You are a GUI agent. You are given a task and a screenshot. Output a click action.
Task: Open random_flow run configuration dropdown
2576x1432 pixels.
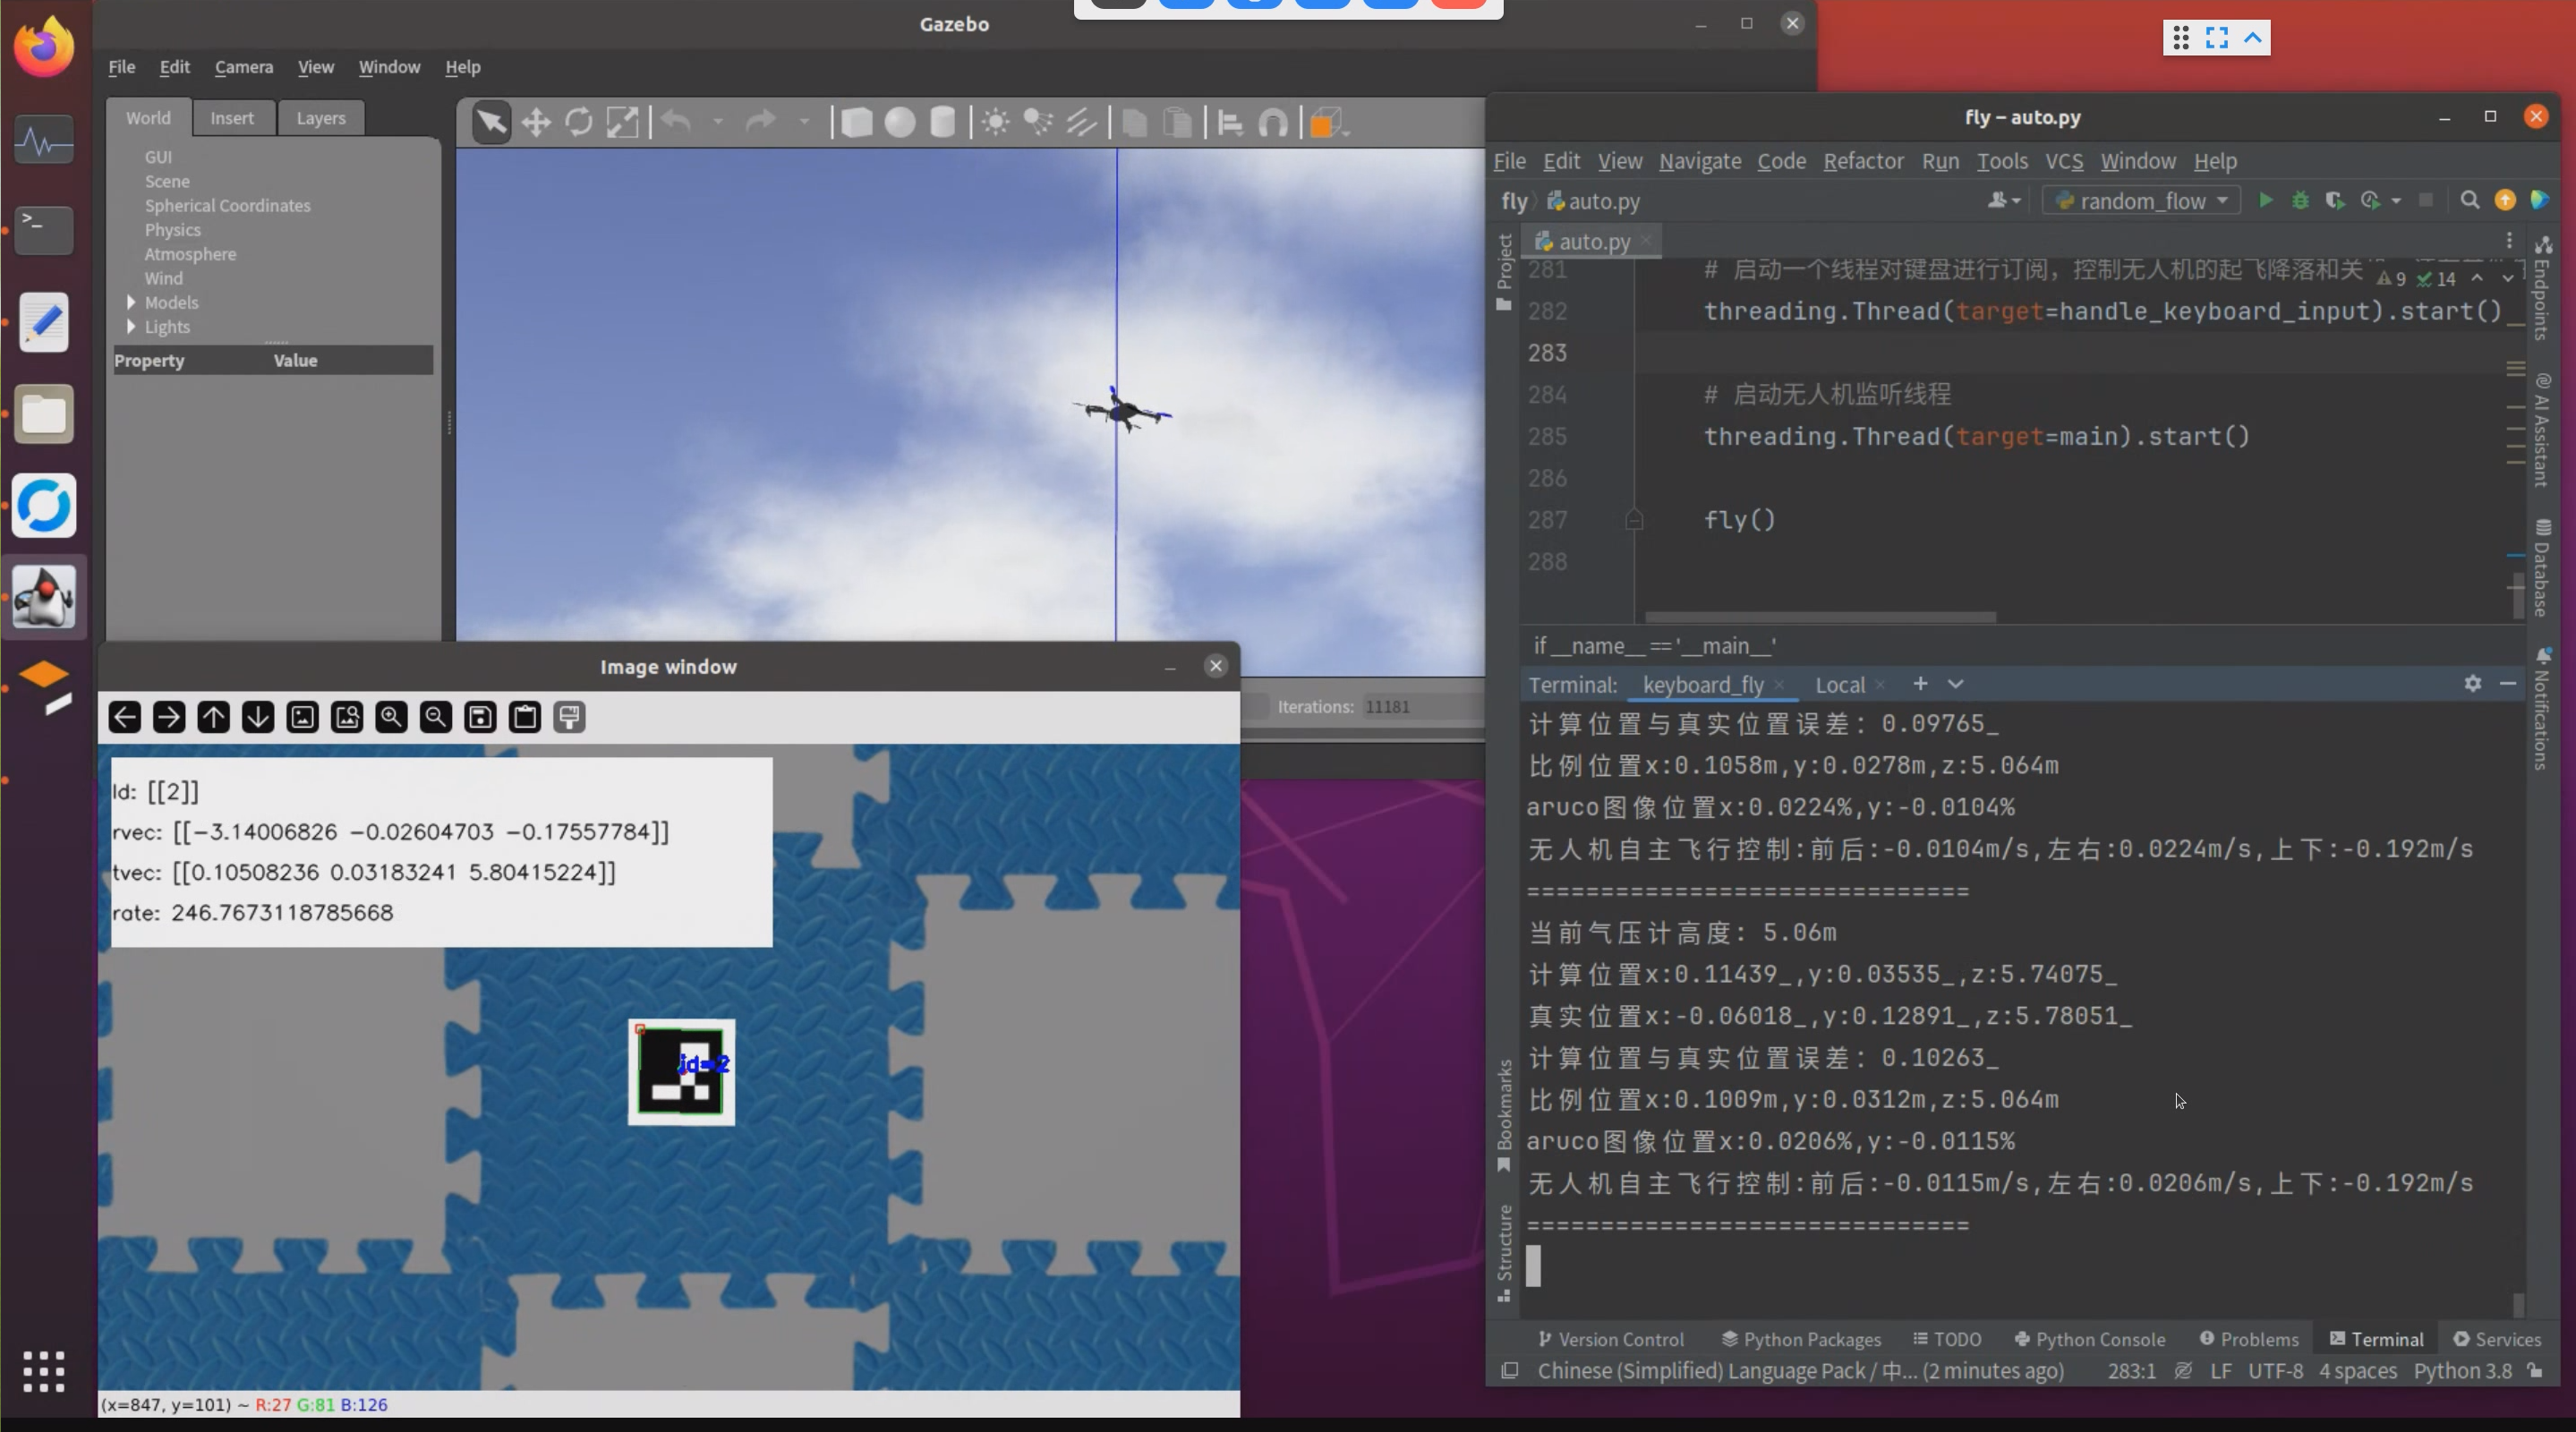[2141, 200]
